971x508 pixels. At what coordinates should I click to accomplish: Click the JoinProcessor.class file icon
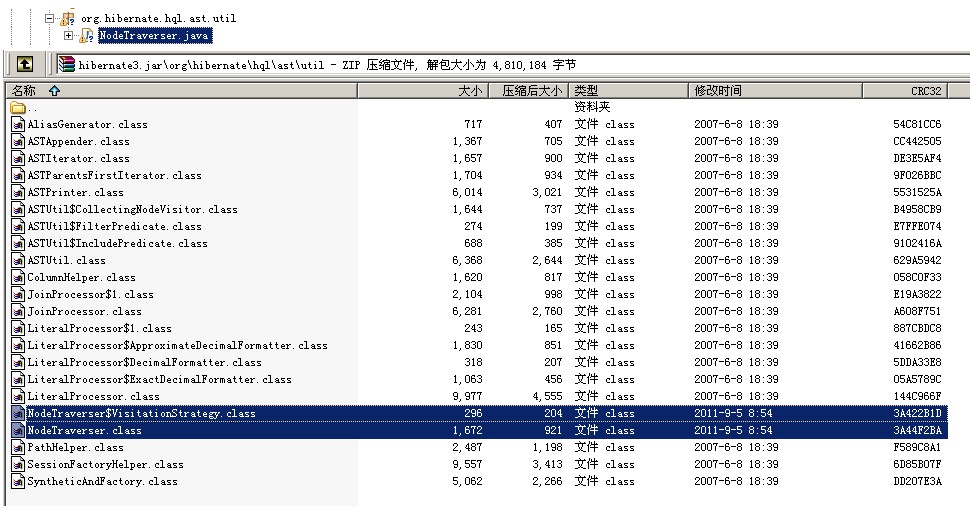coord(18,312)
